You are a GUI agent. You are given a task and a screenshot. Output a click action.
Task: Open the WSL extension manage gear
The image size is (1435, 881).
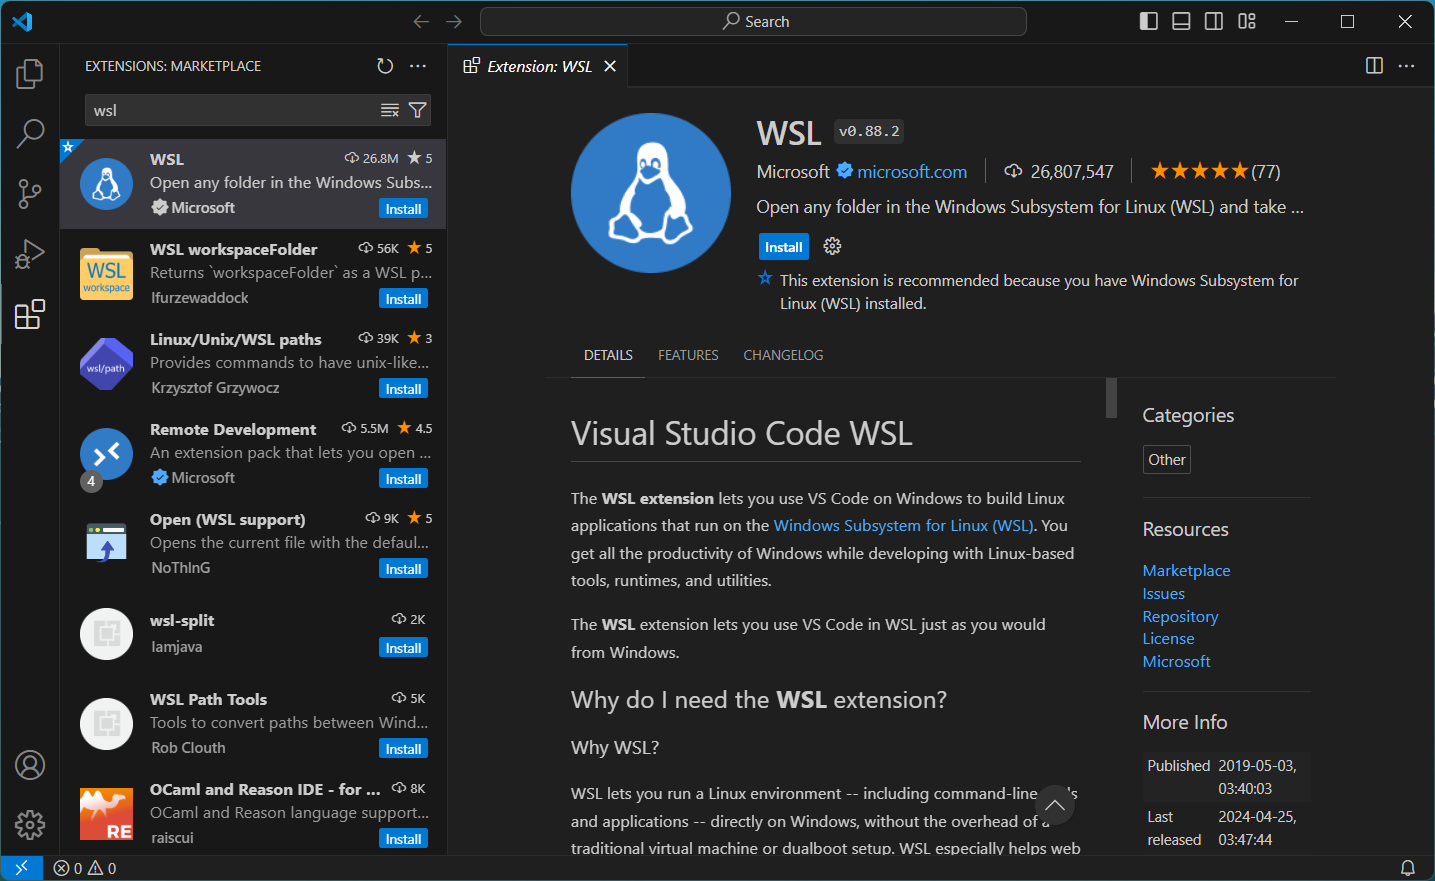pos(832,246)
